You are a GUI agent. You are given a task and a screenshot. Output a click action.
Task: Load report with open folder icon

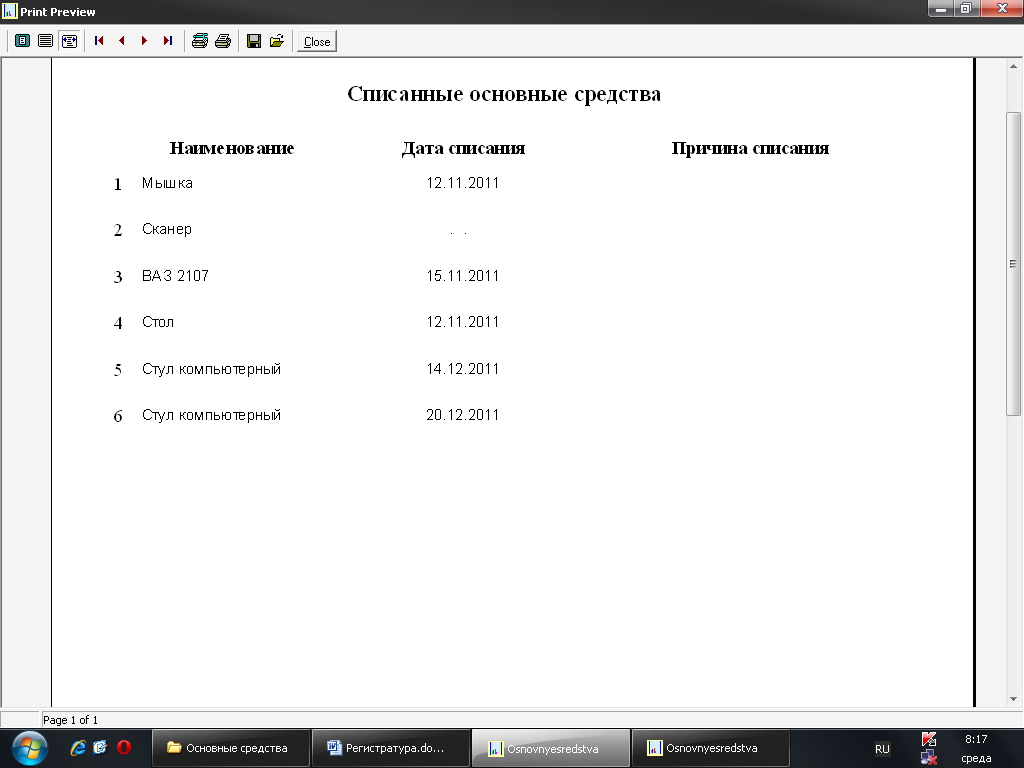(x=277, y=41)
